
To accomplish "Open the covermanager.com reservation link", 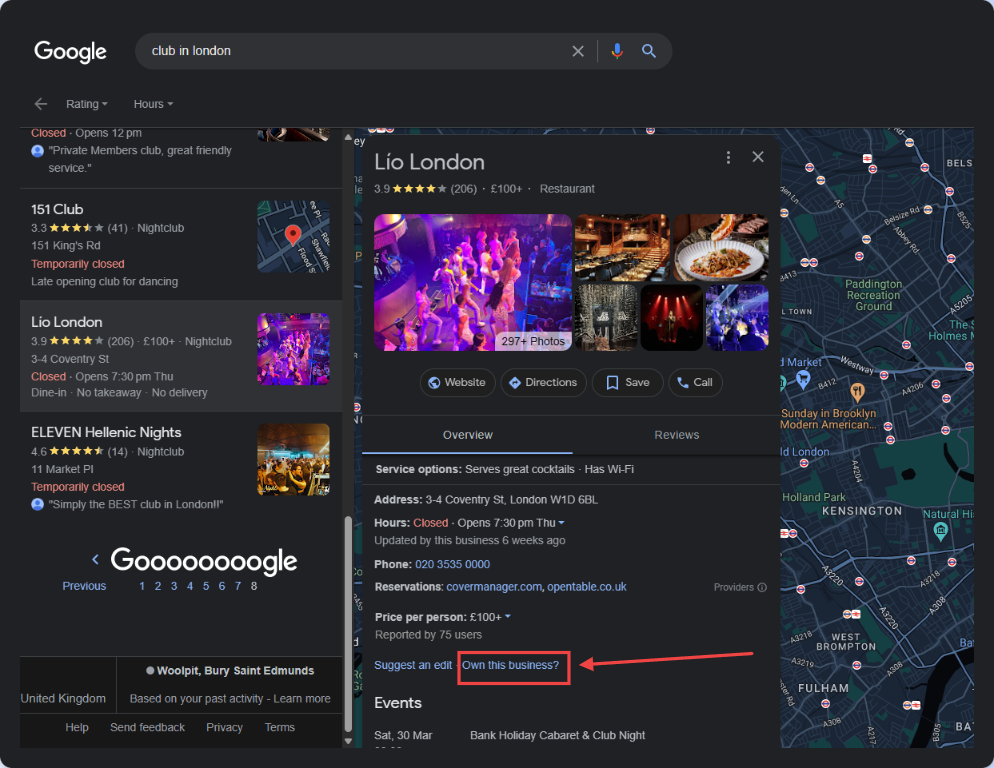I will point(494,587).
